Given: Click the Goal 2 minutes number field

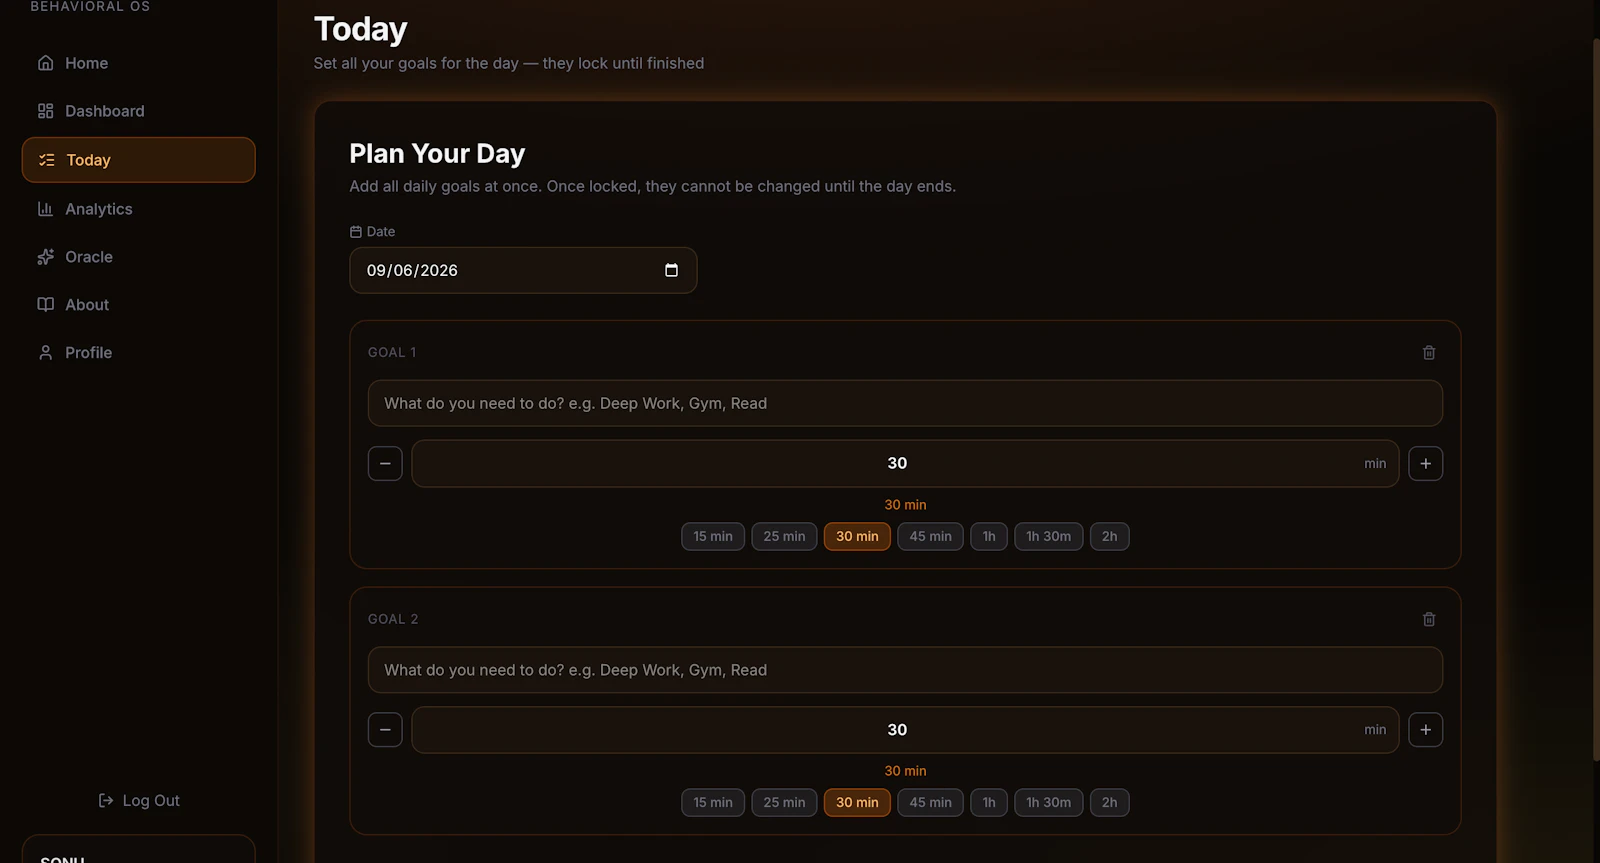Looking at the screenshot, I should pos(905,730).
